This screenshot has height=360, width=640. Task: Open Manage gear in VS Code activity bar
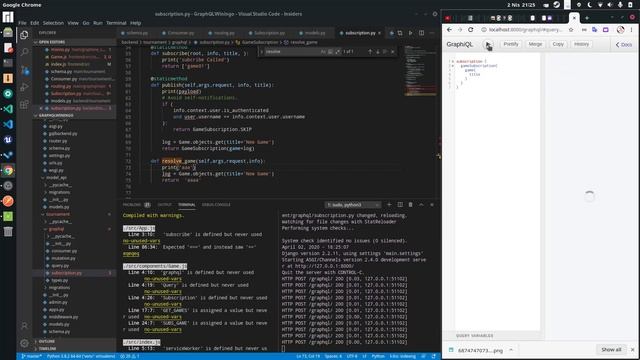click(24, 343)
